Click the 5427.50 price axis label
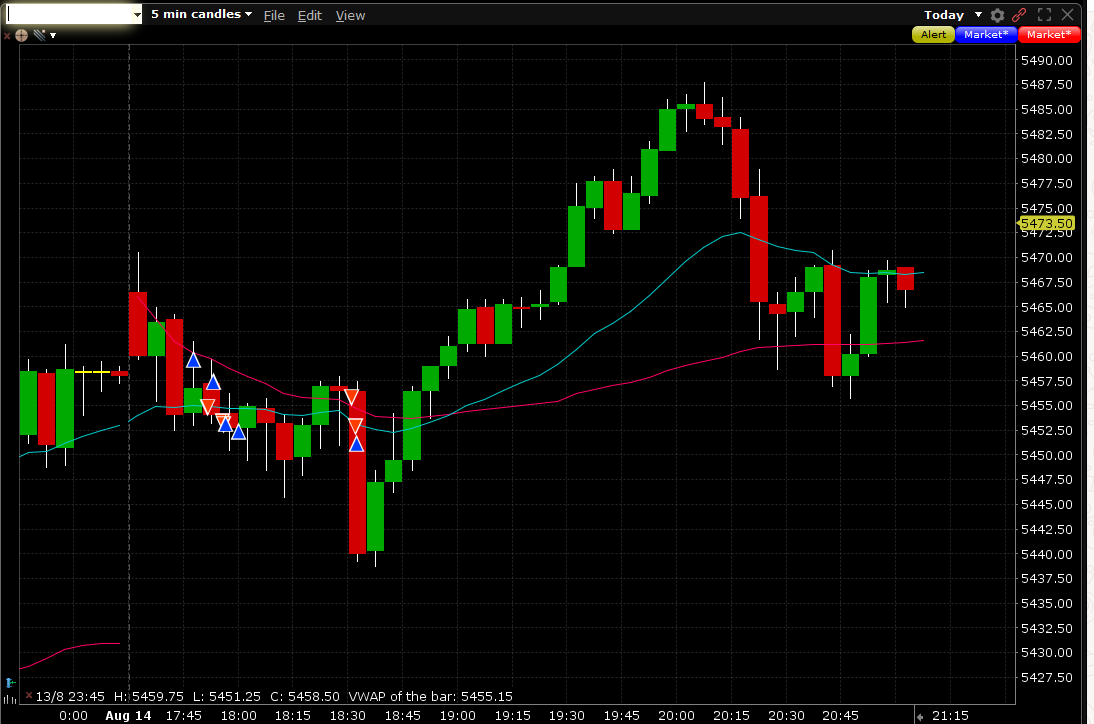 pos(1047,677)
